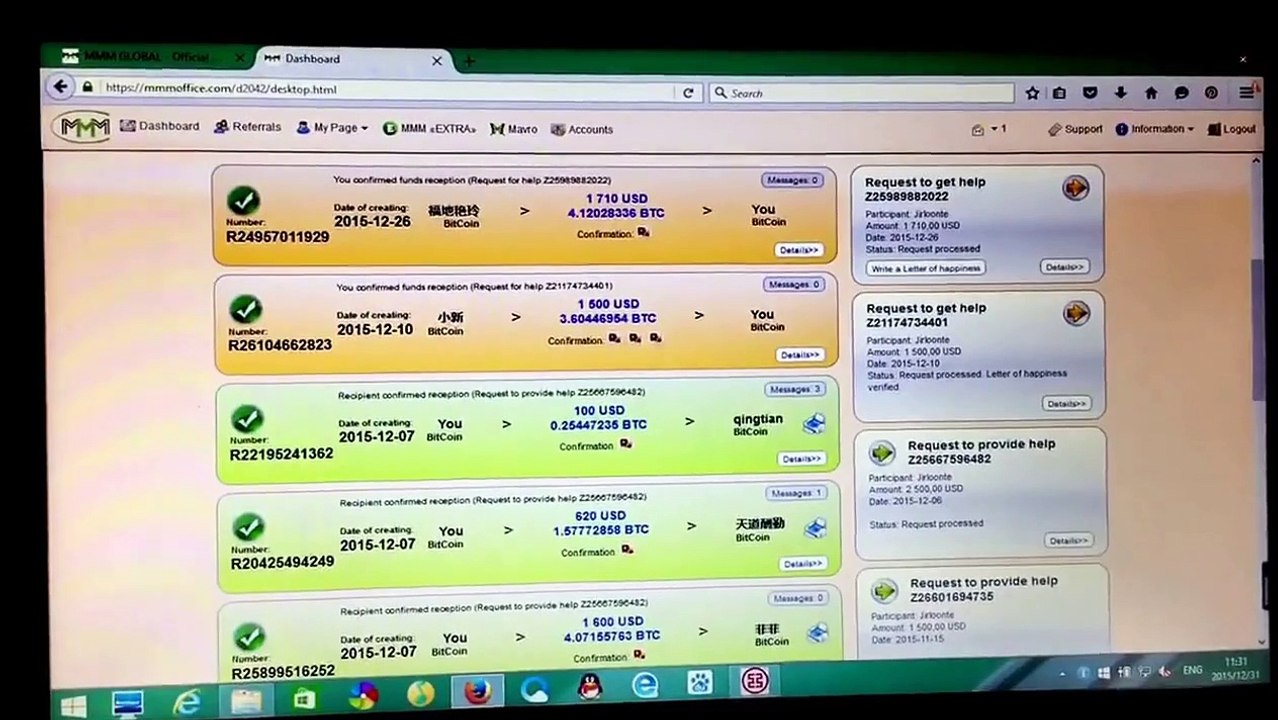Open Details of request Z21174734401
Image resolution: width=1278 pixels, height=720 pixels.
point(1066,404)
